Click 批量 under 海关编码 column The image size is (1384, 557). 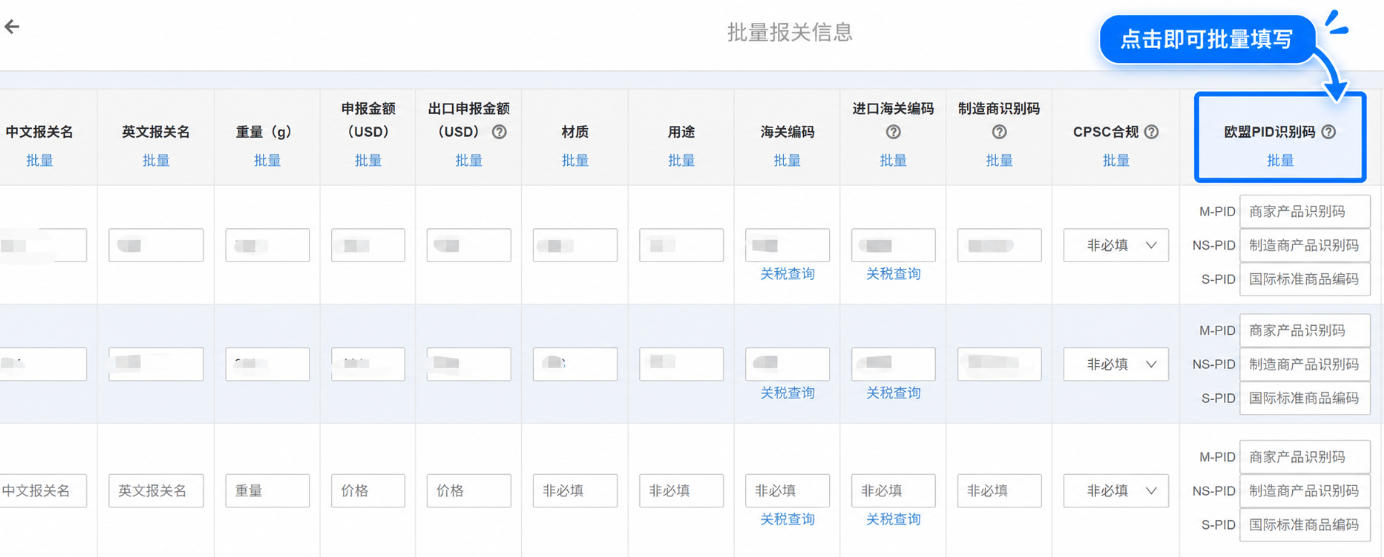787,160
